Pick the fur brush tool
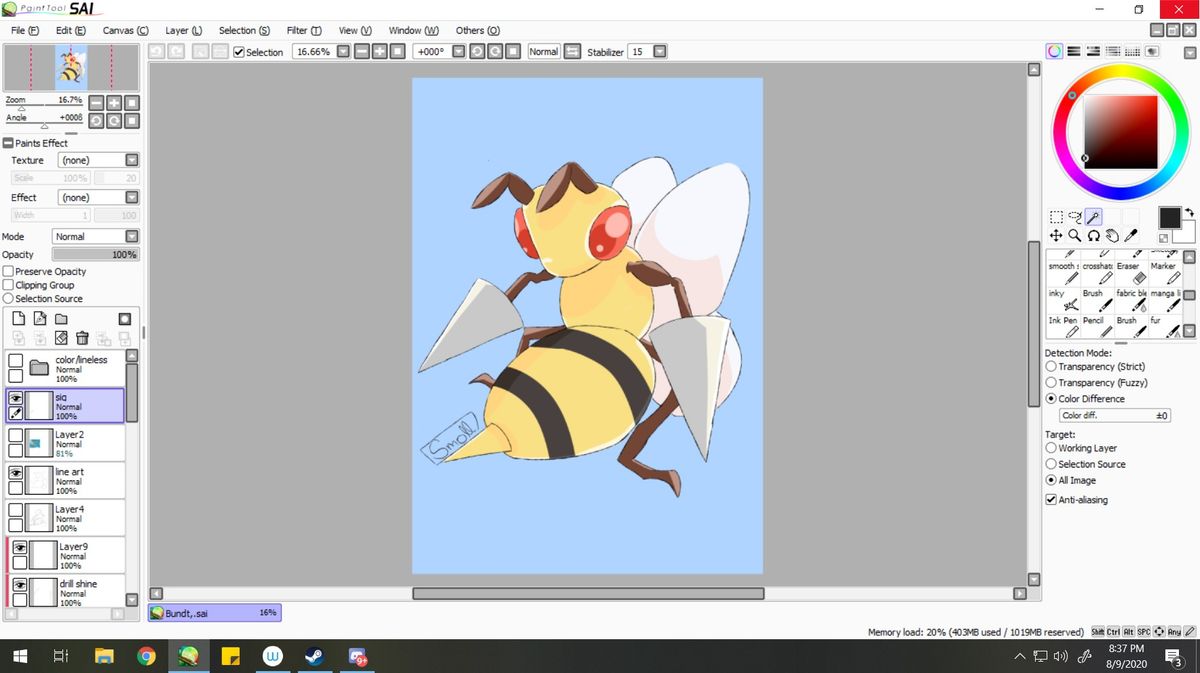Screen dimensions: 1200x673 1164,327
